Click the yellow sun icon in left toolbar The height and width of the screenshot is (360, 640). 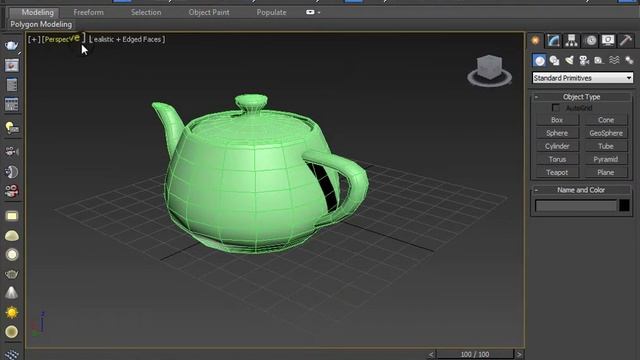coord(11,312)
